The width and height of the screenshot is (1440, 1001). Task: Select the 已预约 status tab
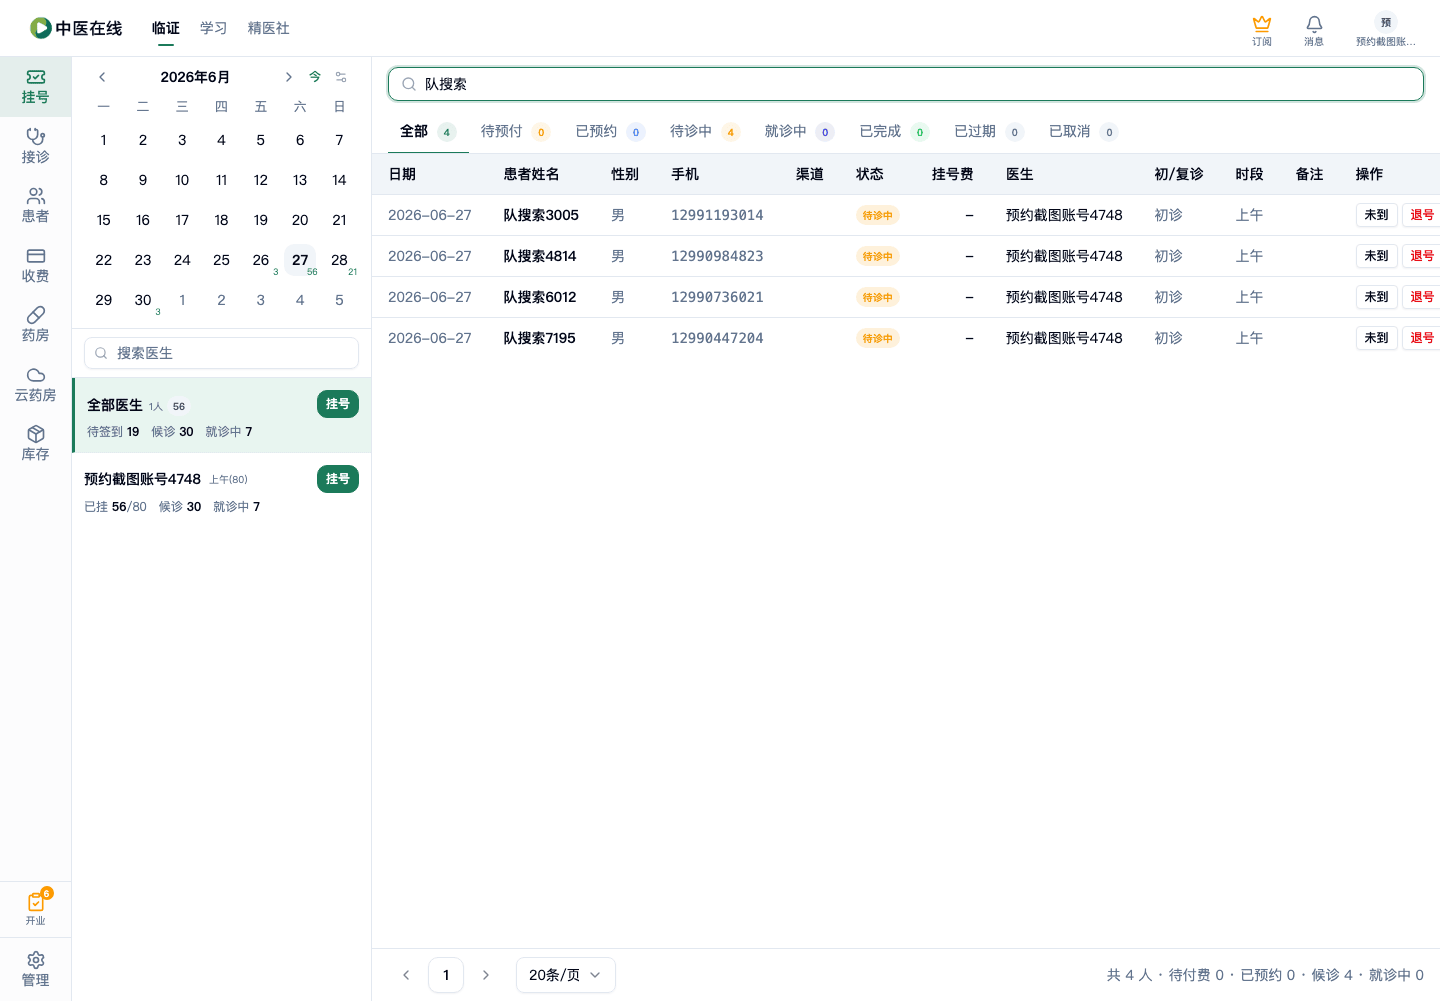click(x=610, y=132)
